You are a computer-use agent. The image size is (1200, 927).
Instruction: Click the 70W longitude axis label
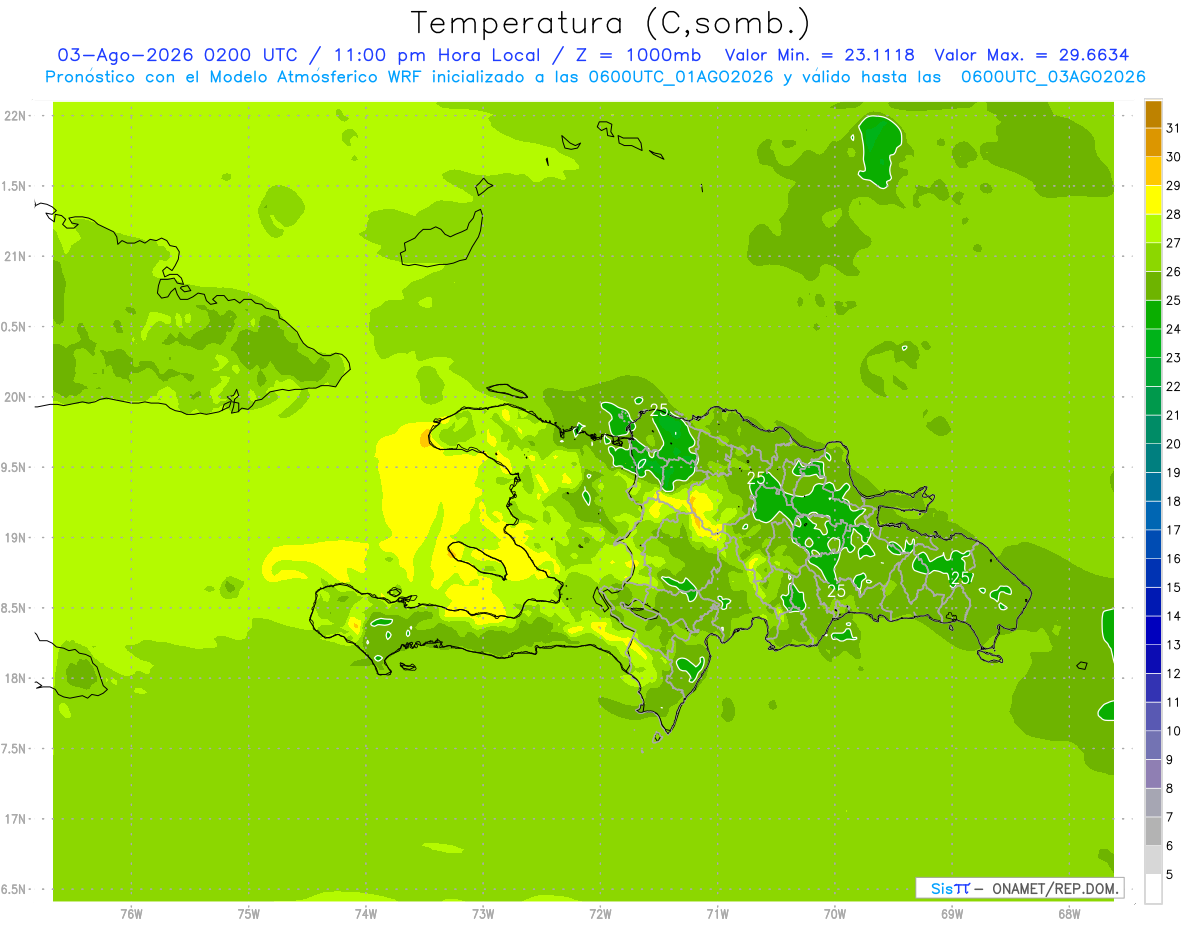[834, 914]
